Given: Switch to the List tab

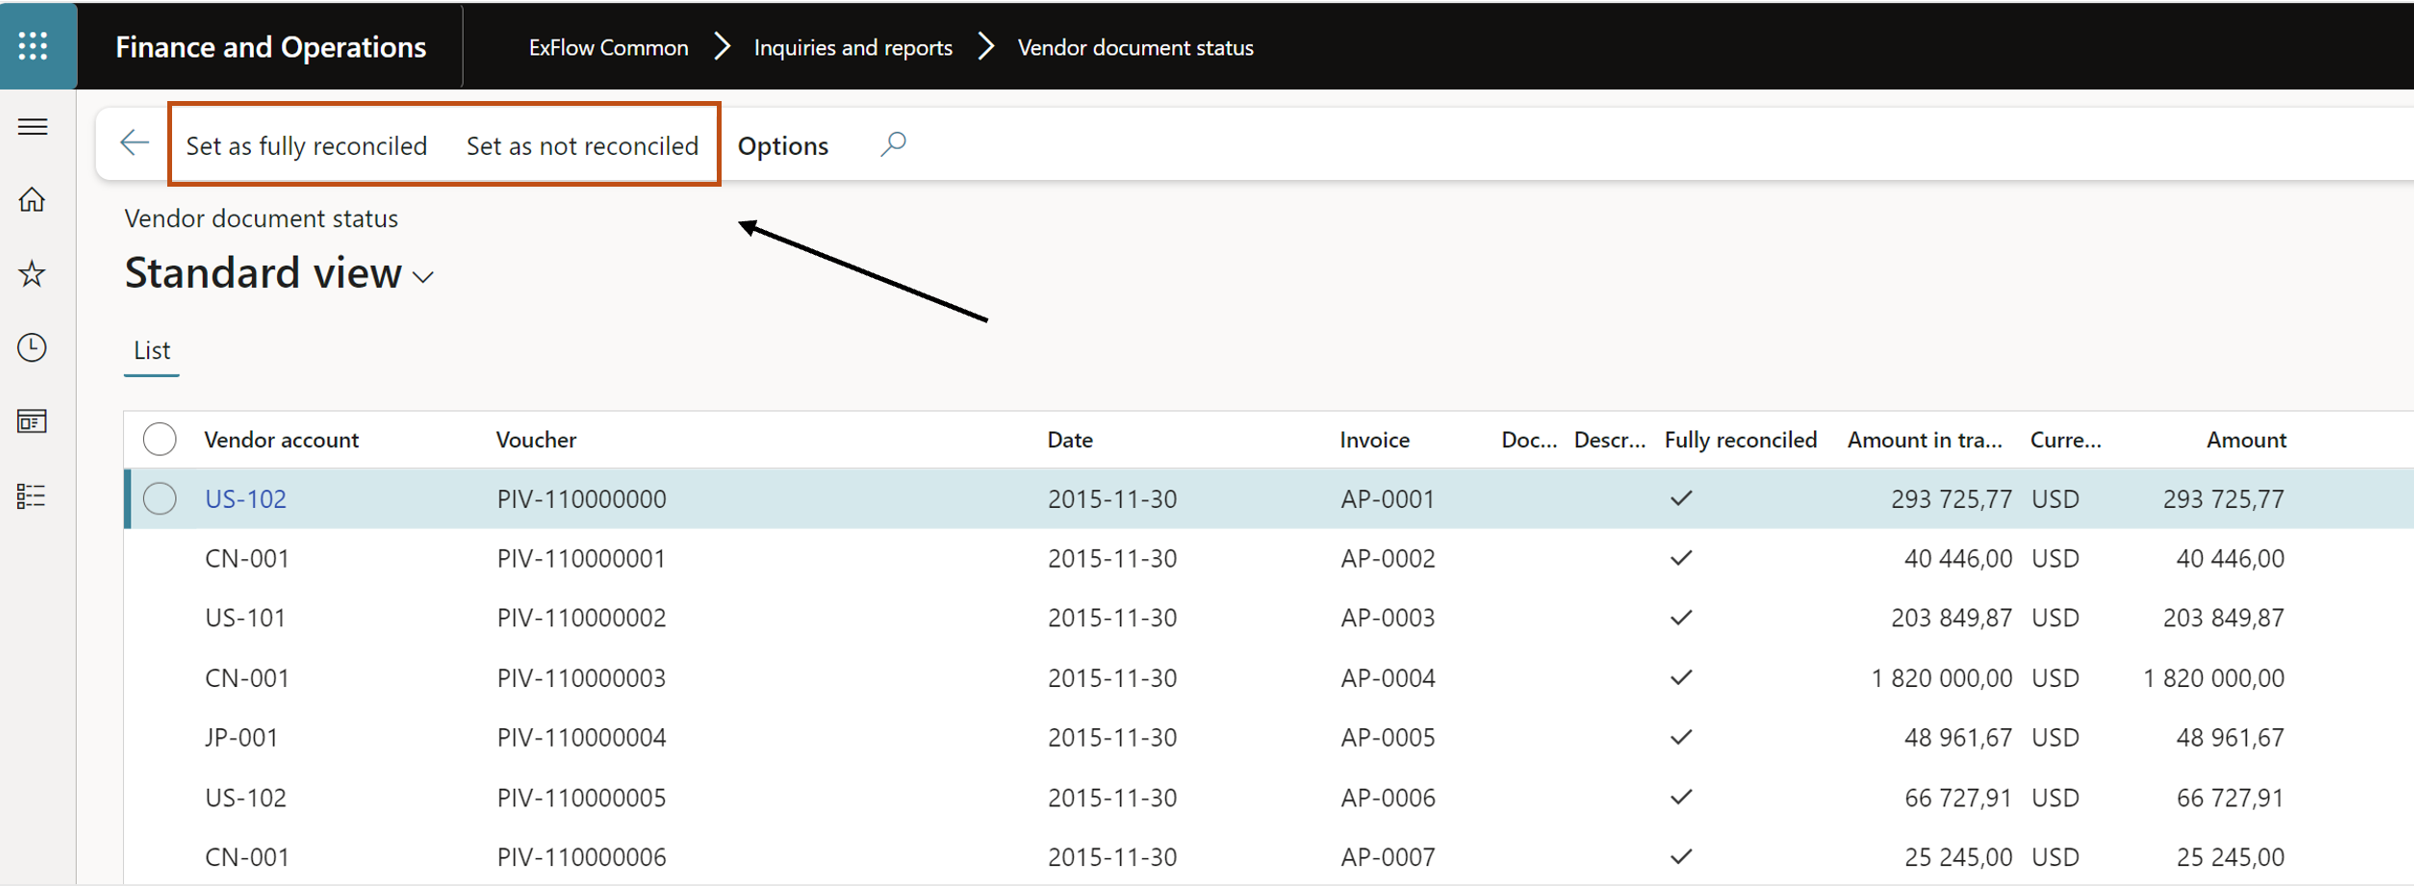Looking at the screenshot, I should click(152, 350).
